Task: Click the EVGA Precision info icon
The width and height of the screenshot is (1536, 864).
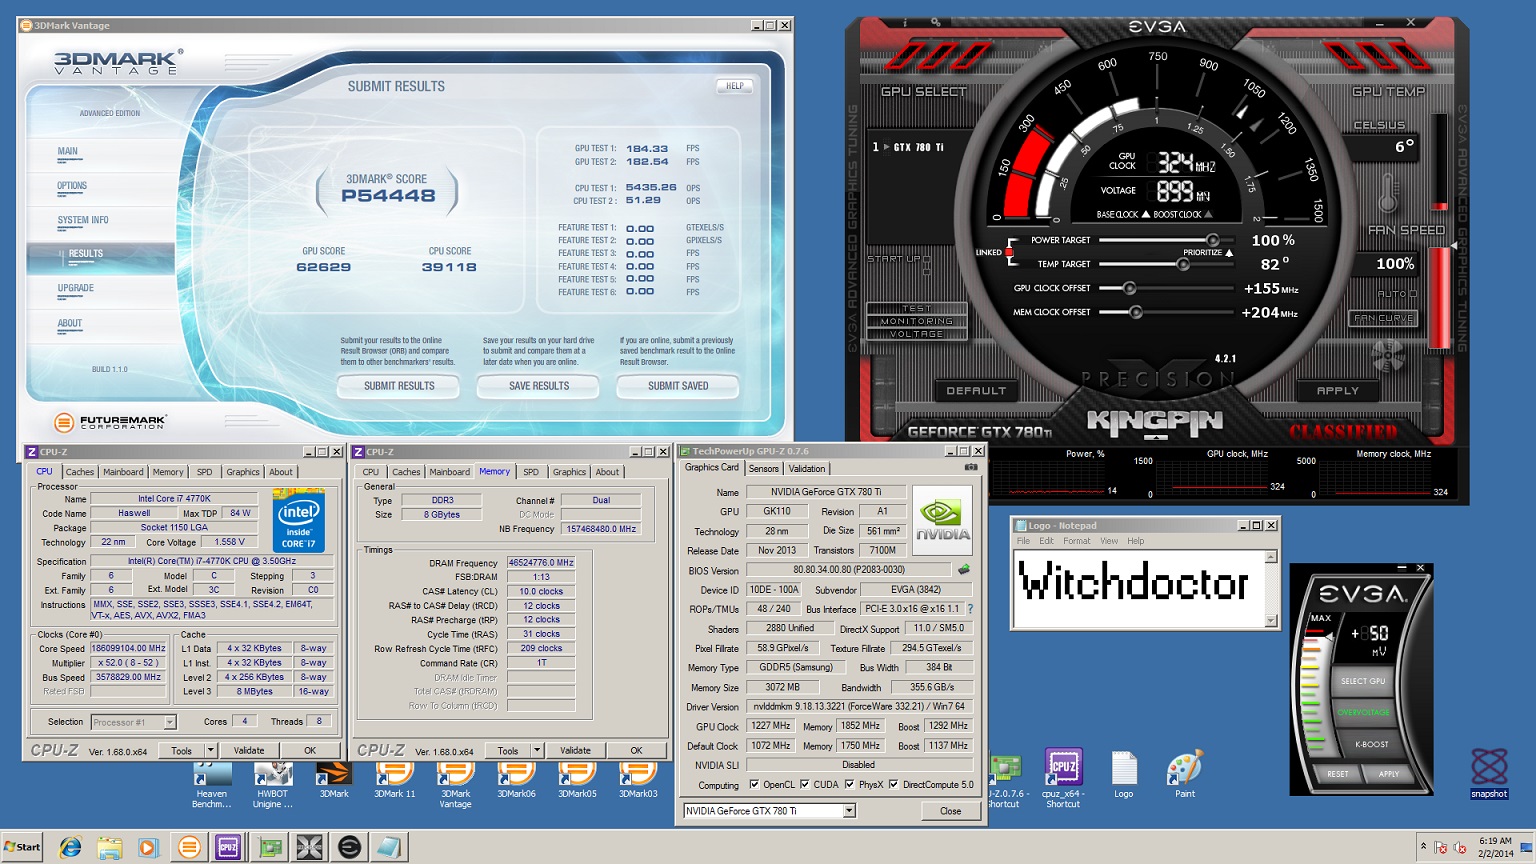Action: click(x=905, y=22)
